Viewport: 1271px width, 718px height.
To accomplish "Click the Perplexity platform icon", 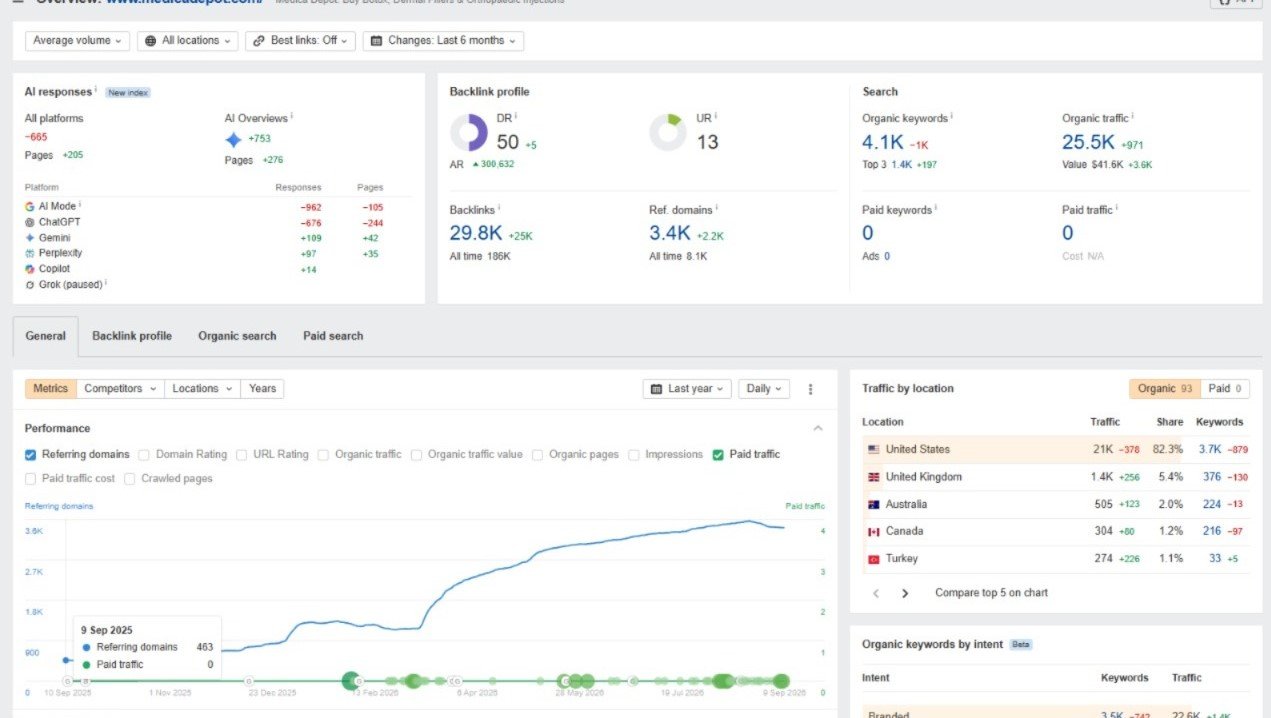I will pos(30,253).
